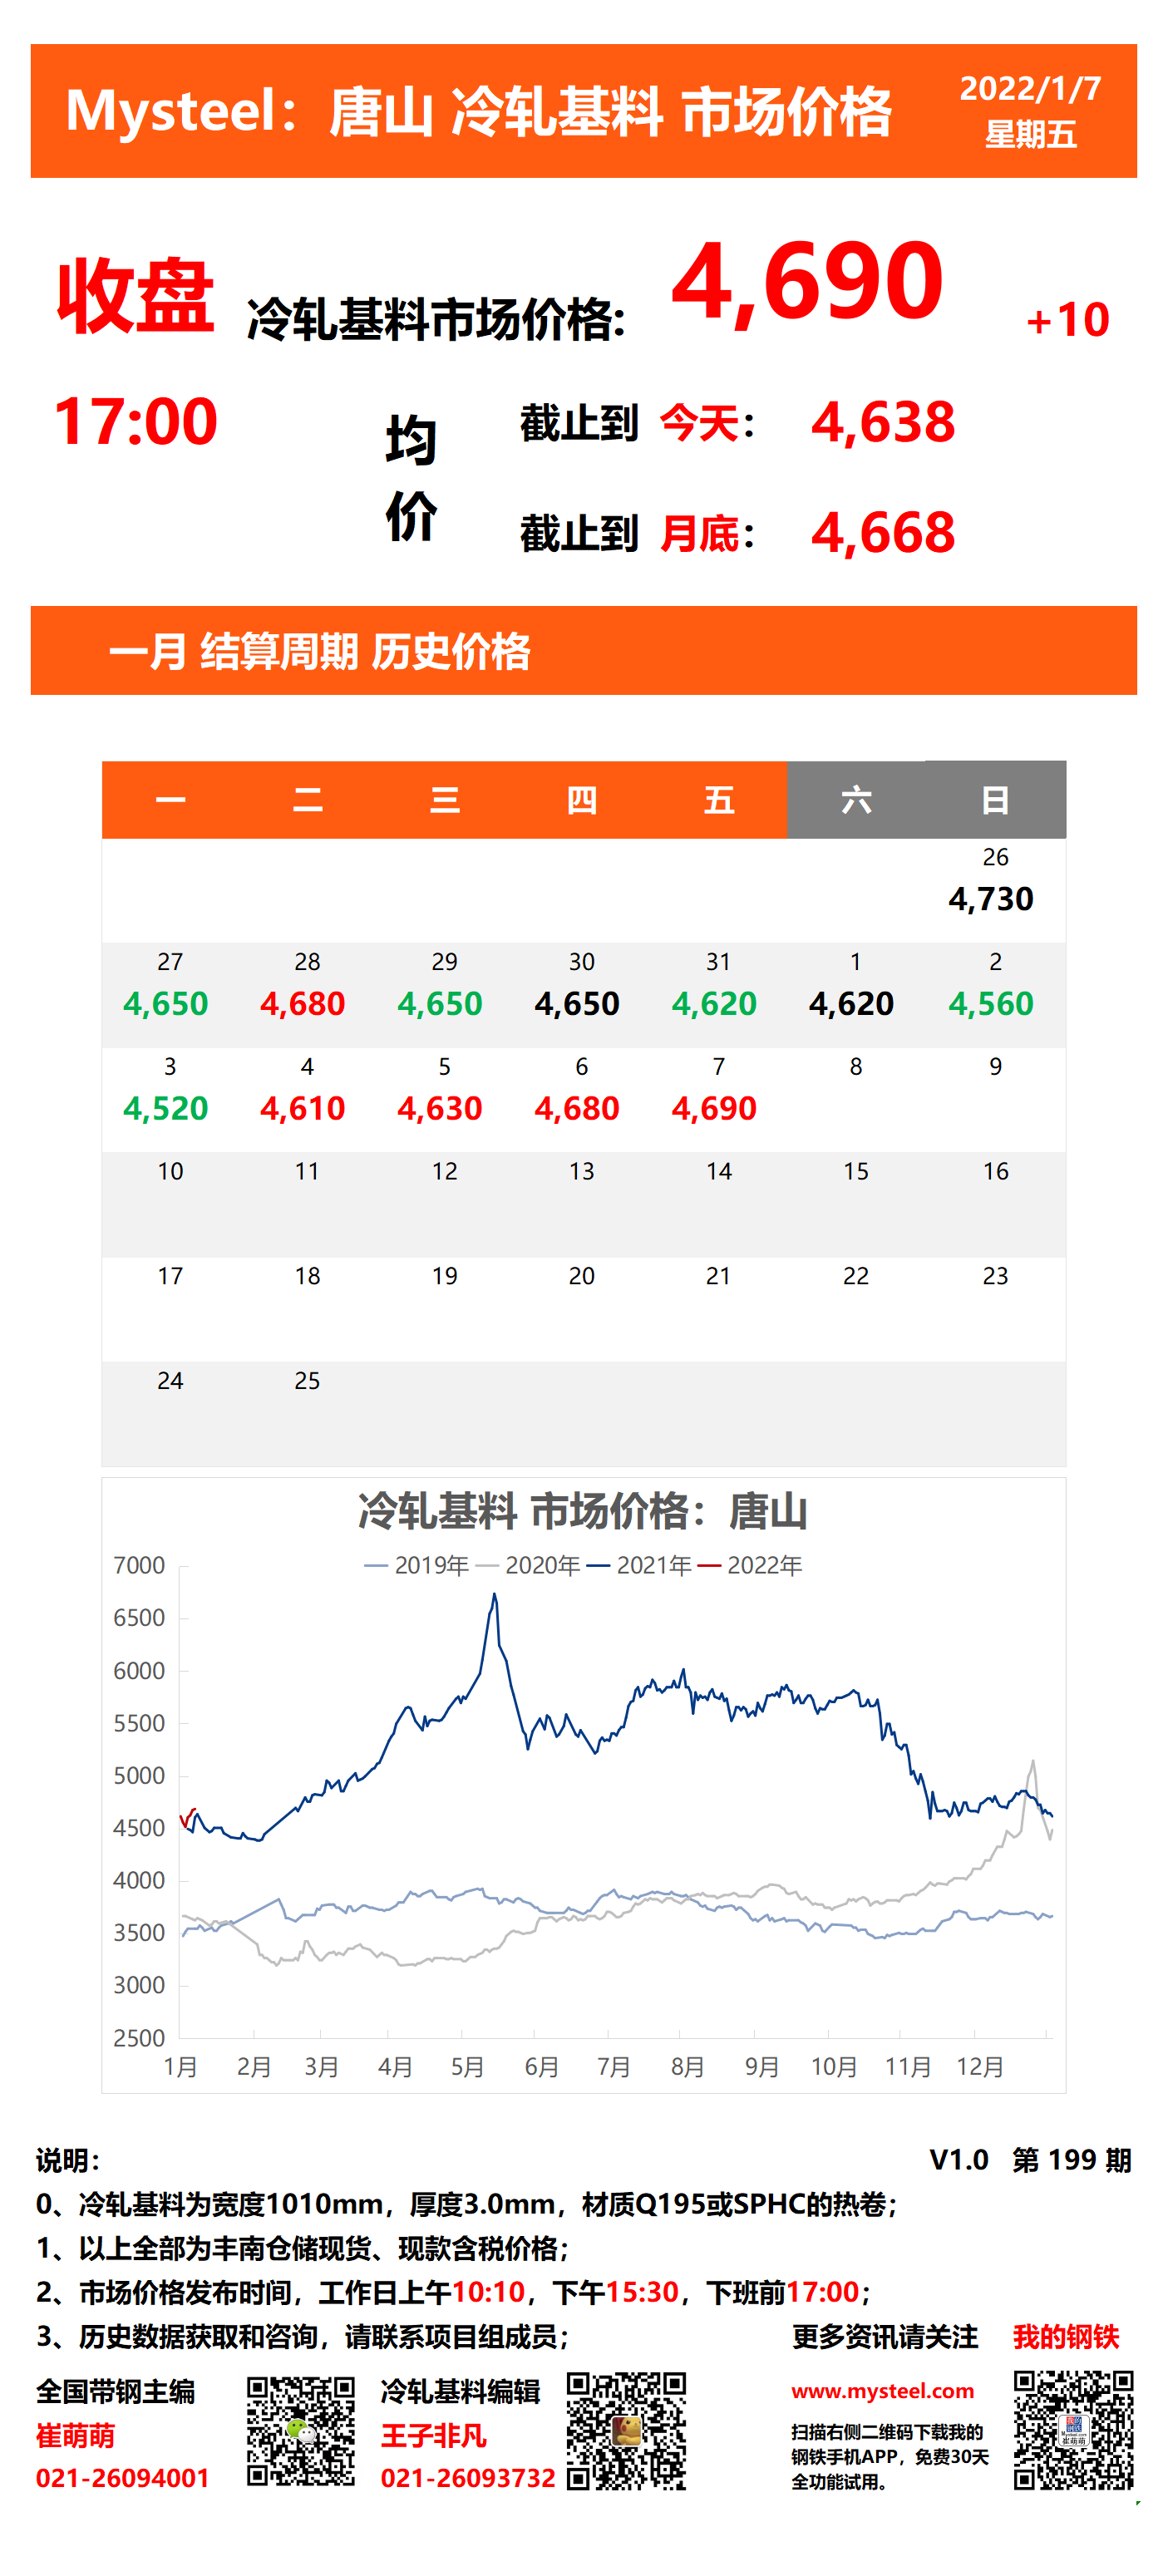Select the 五 Friday column header
The width and height of the screenshot is (1168, 2576).
pos(719,800)
